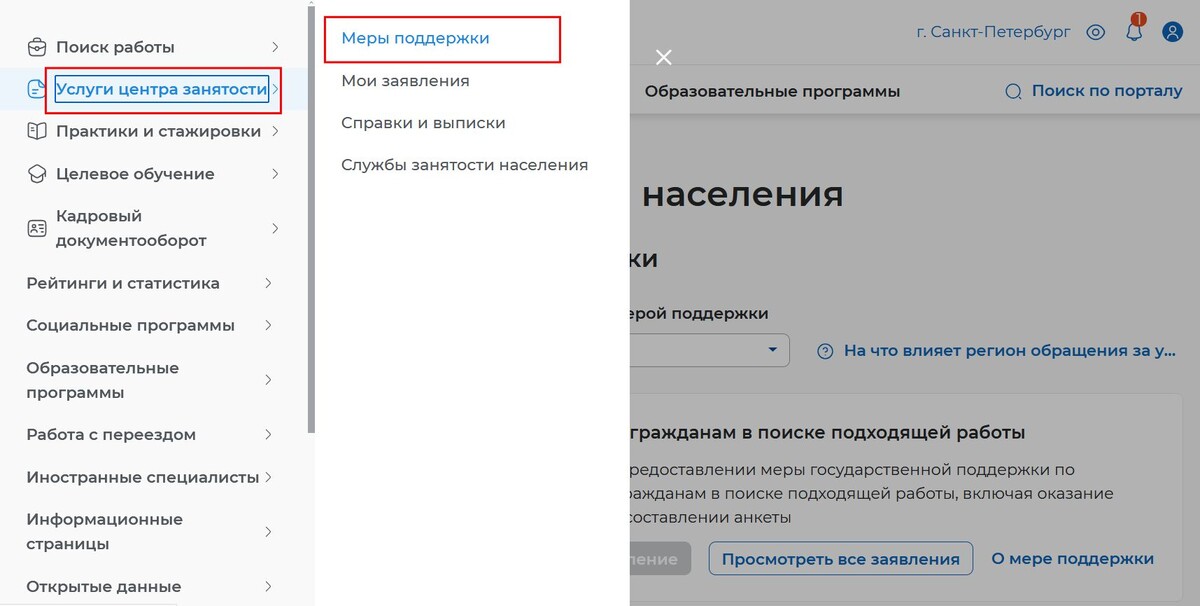Viewport: 1200px width, 606px height.
Task: Expand the Социальные программы chevron
Action: click(x=267, y=325)
